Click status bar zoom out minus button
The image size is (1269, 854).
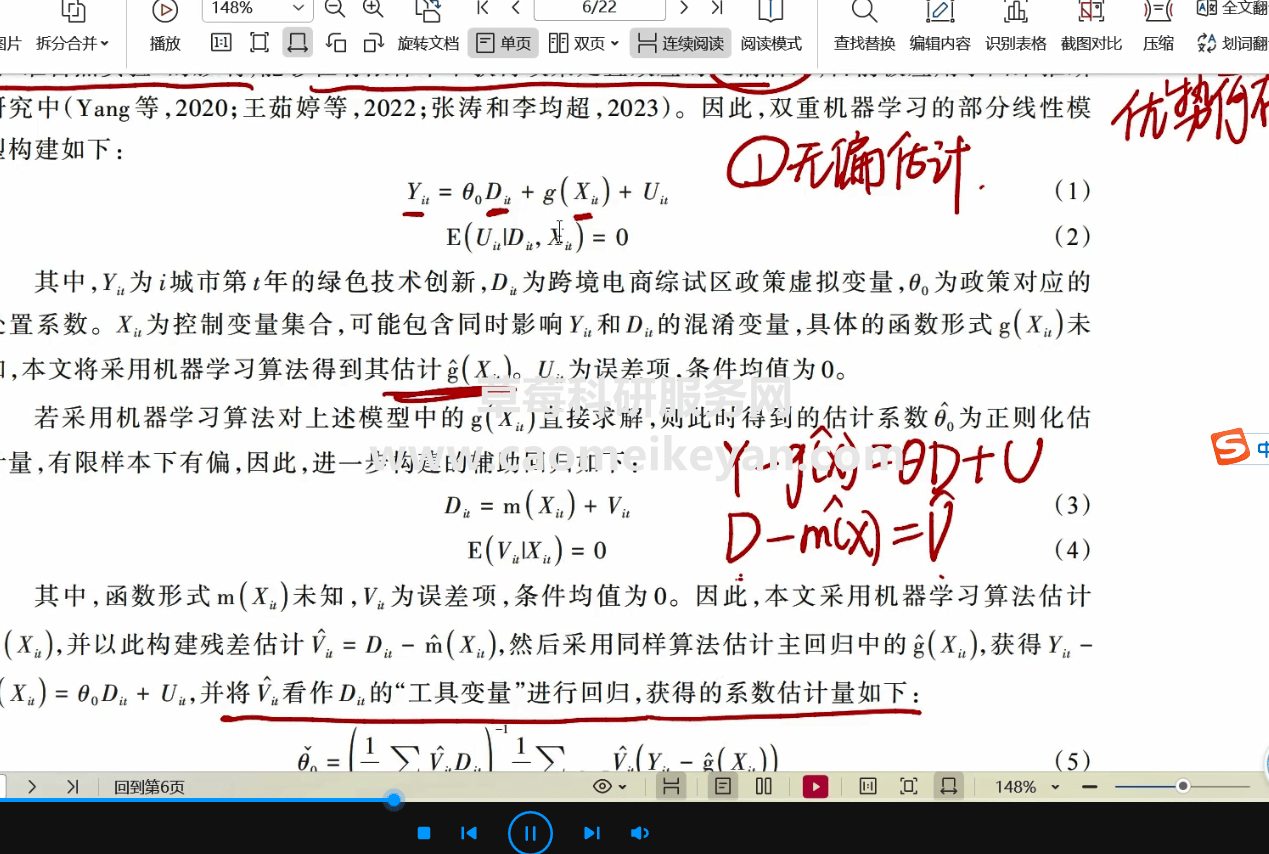click(1089, 787)
